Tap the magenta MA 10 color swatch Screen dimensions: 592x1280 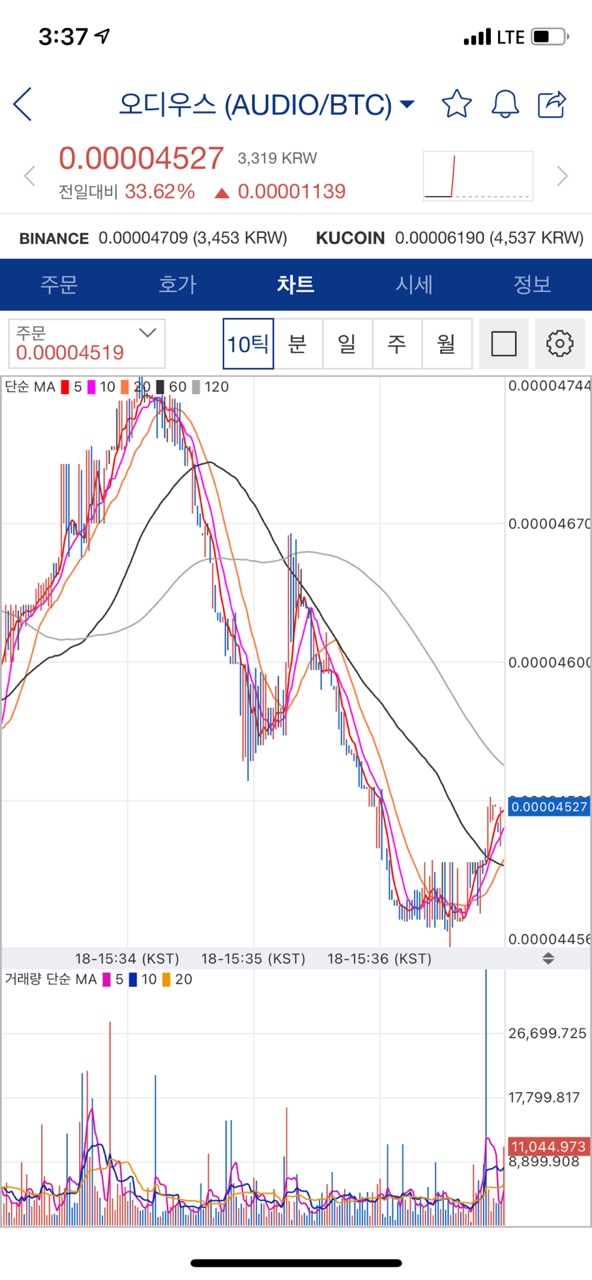click(91, 386)
